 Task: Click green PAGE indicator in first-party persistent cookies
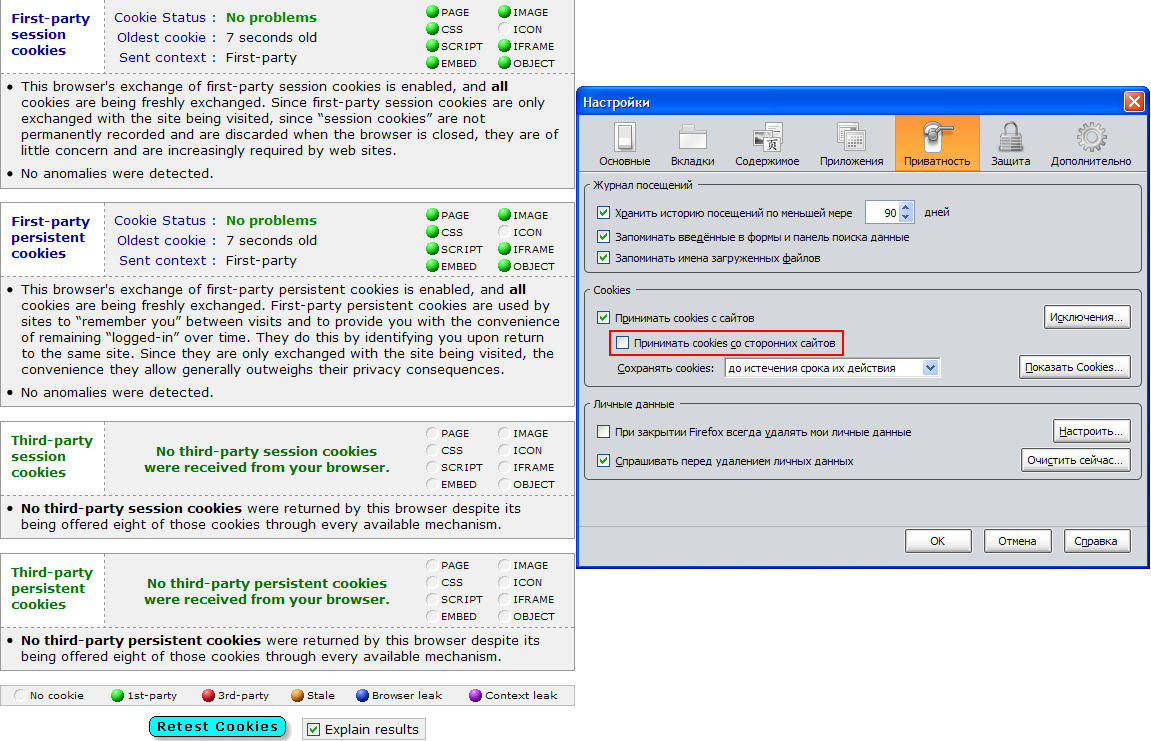coord(432,214)
